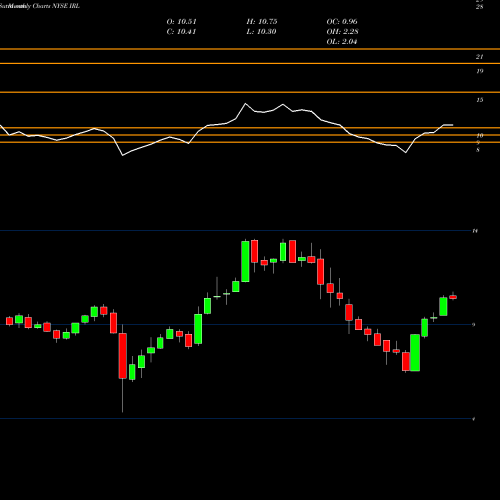Click the 'OC: 0.96' reading
This screenshot has height=500, width=500.
342,22
